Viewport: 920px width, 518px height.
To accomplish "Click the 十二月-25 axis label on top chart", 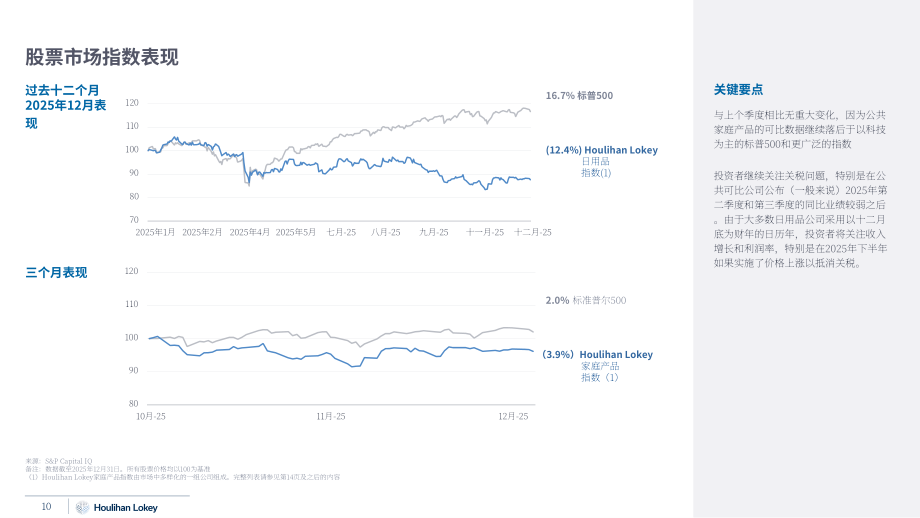I will (x=532, y=232).
